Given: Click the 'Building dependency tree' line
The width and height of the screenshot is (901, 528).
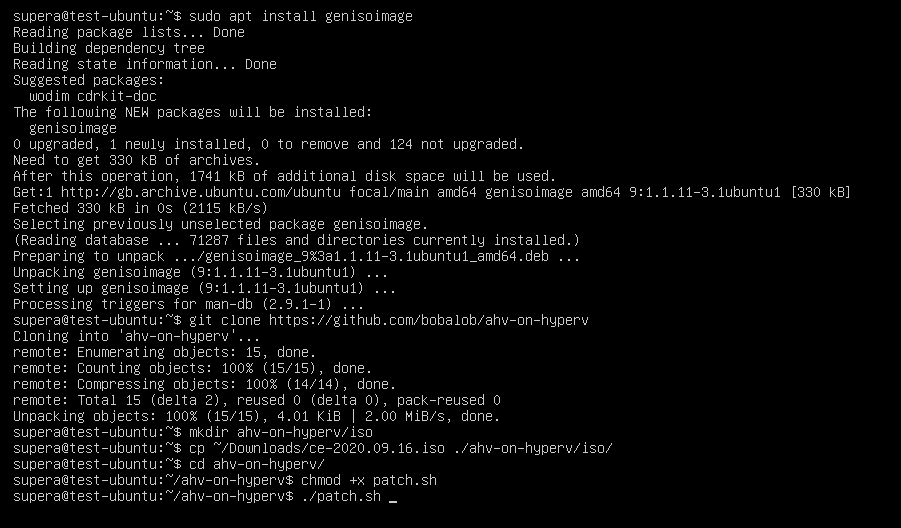Looking at the screenshot, I should [x=109, y=48].
